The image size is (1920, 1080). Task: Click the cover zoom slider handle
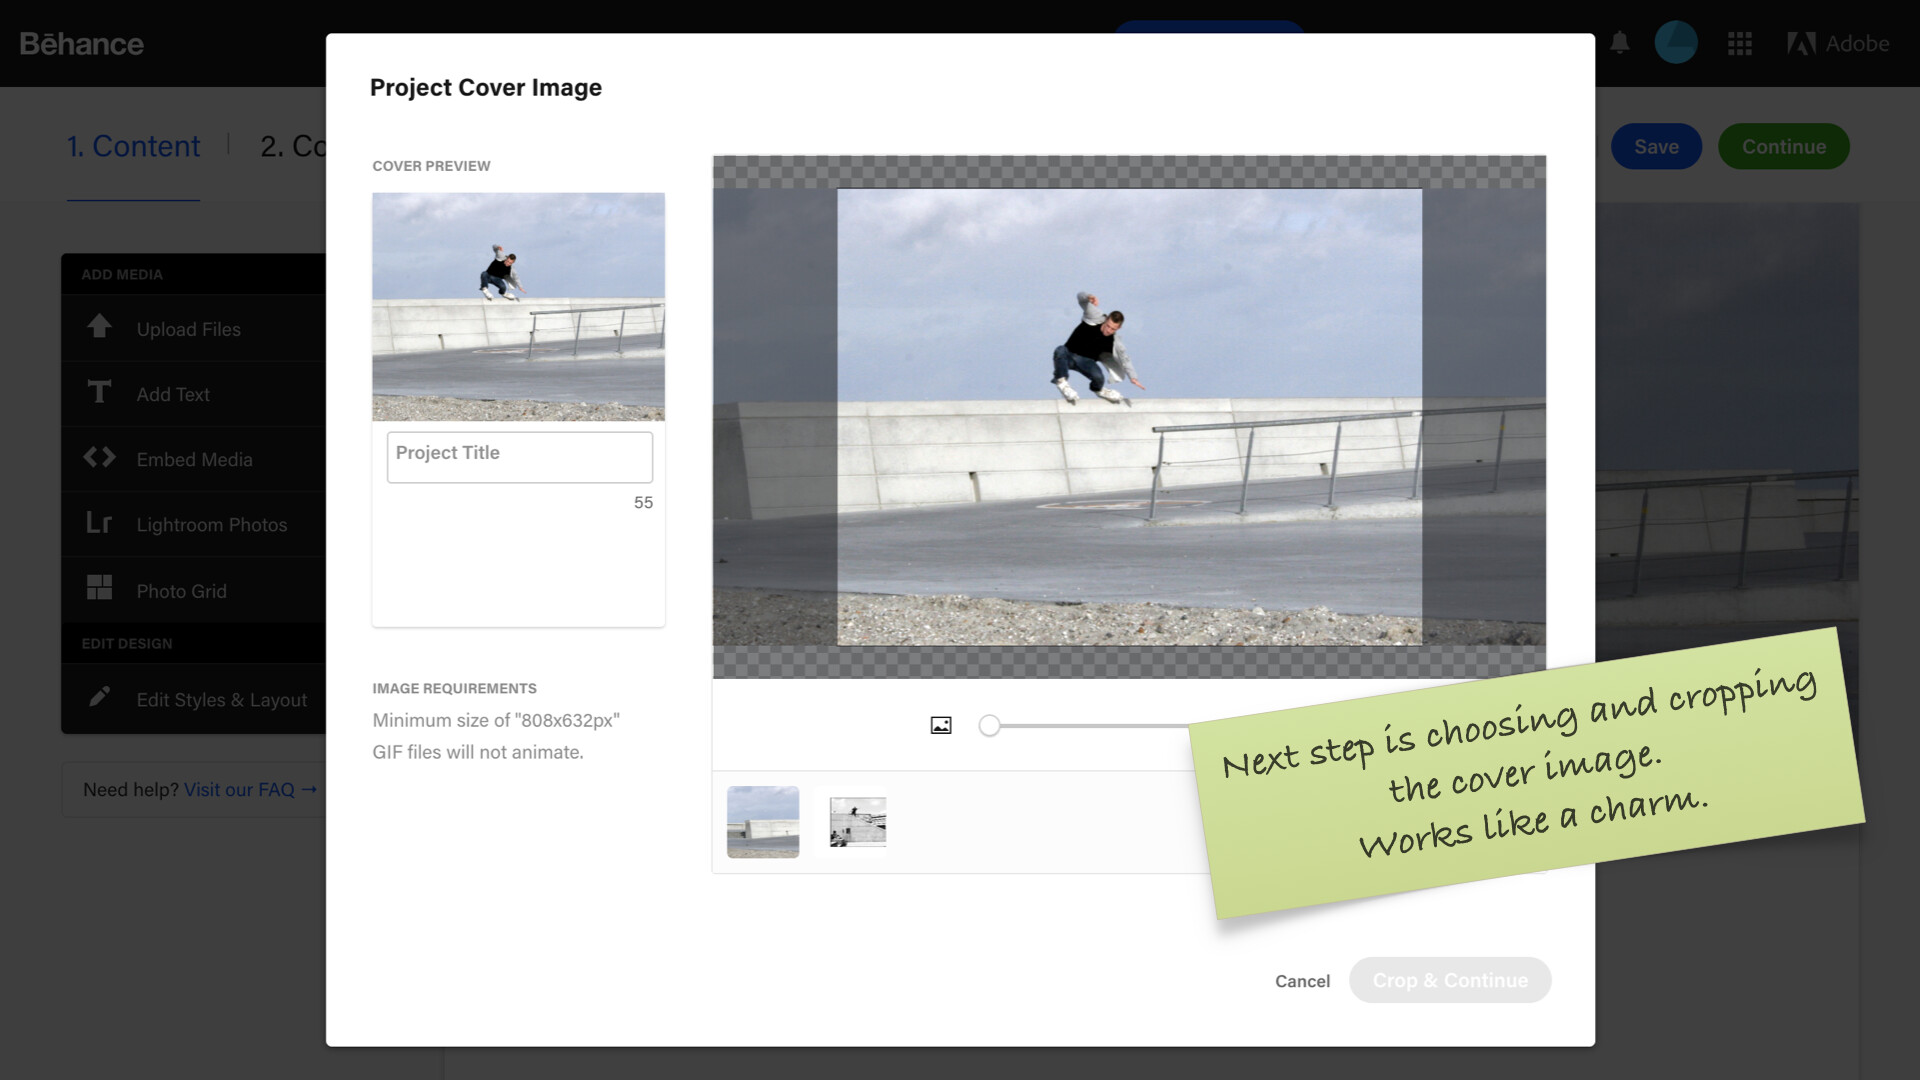989,726
